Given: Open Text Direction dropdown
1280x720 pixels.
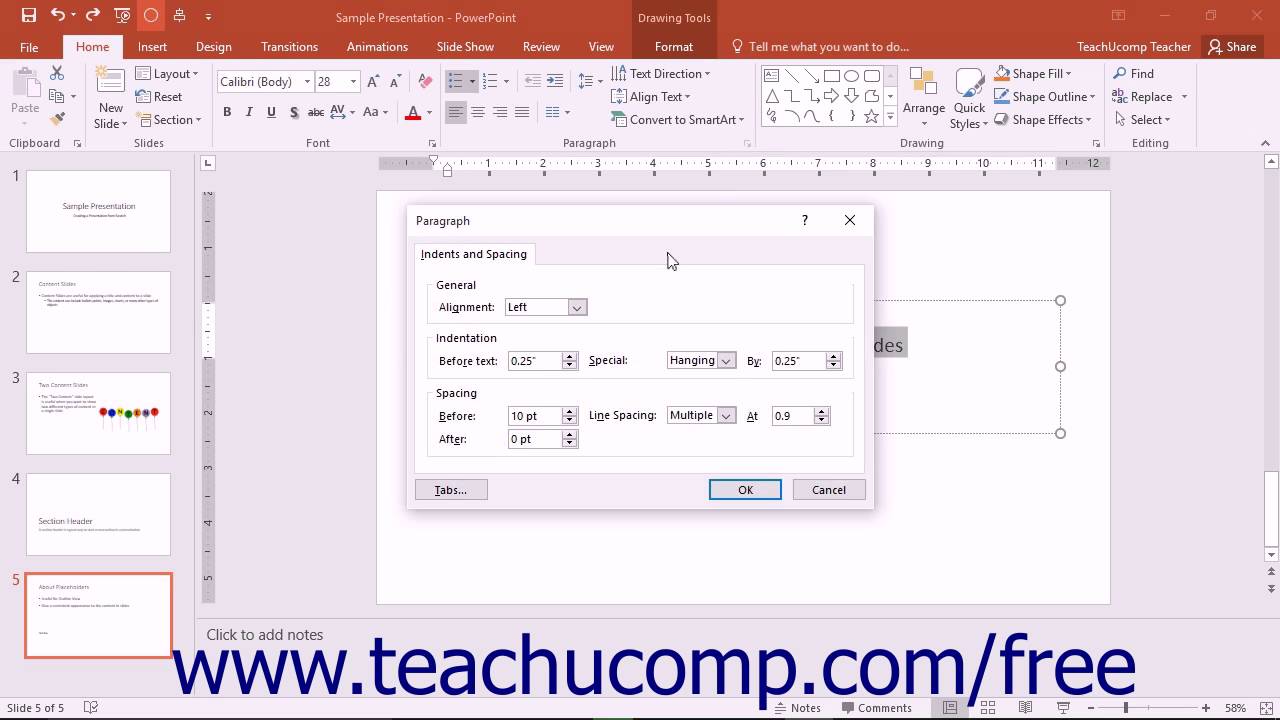Looking at the screenshot, I should 660,73.
